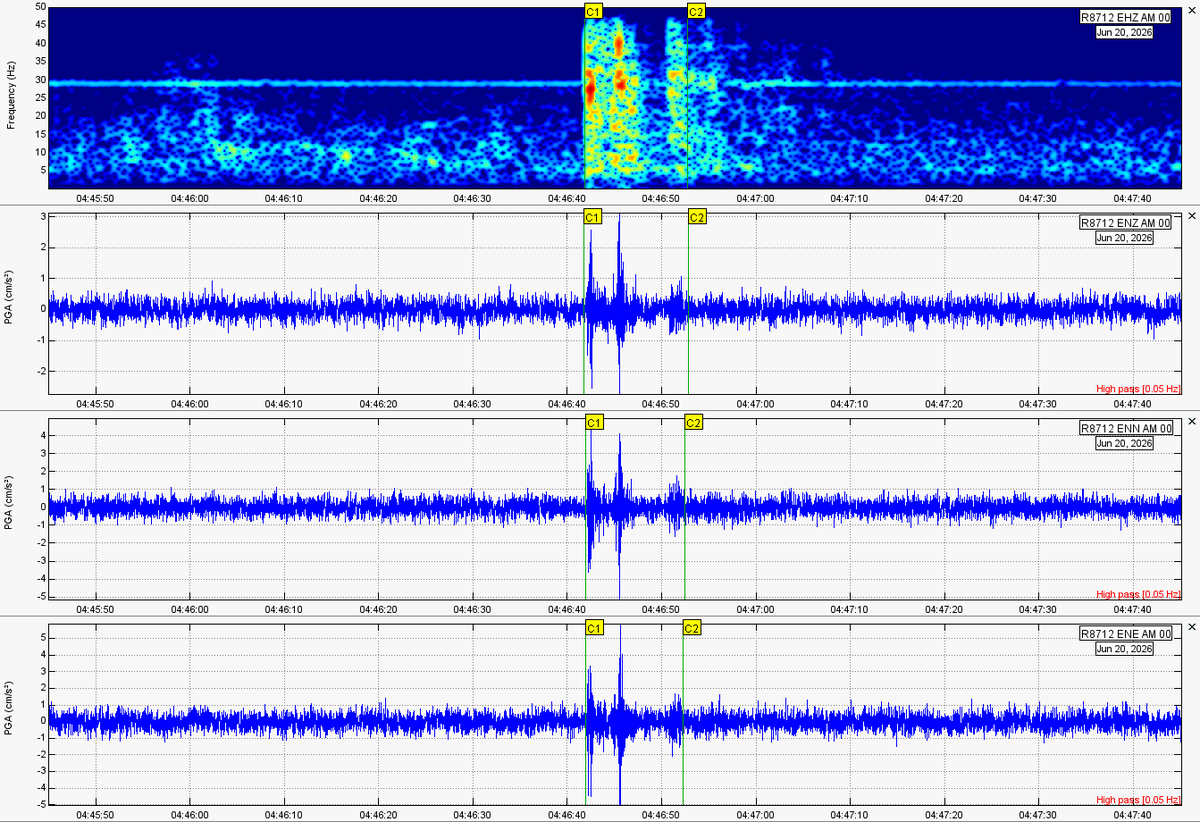Close the ENN waveform panel
This screenshot has width=1200, height=822.
[1191, 422]
